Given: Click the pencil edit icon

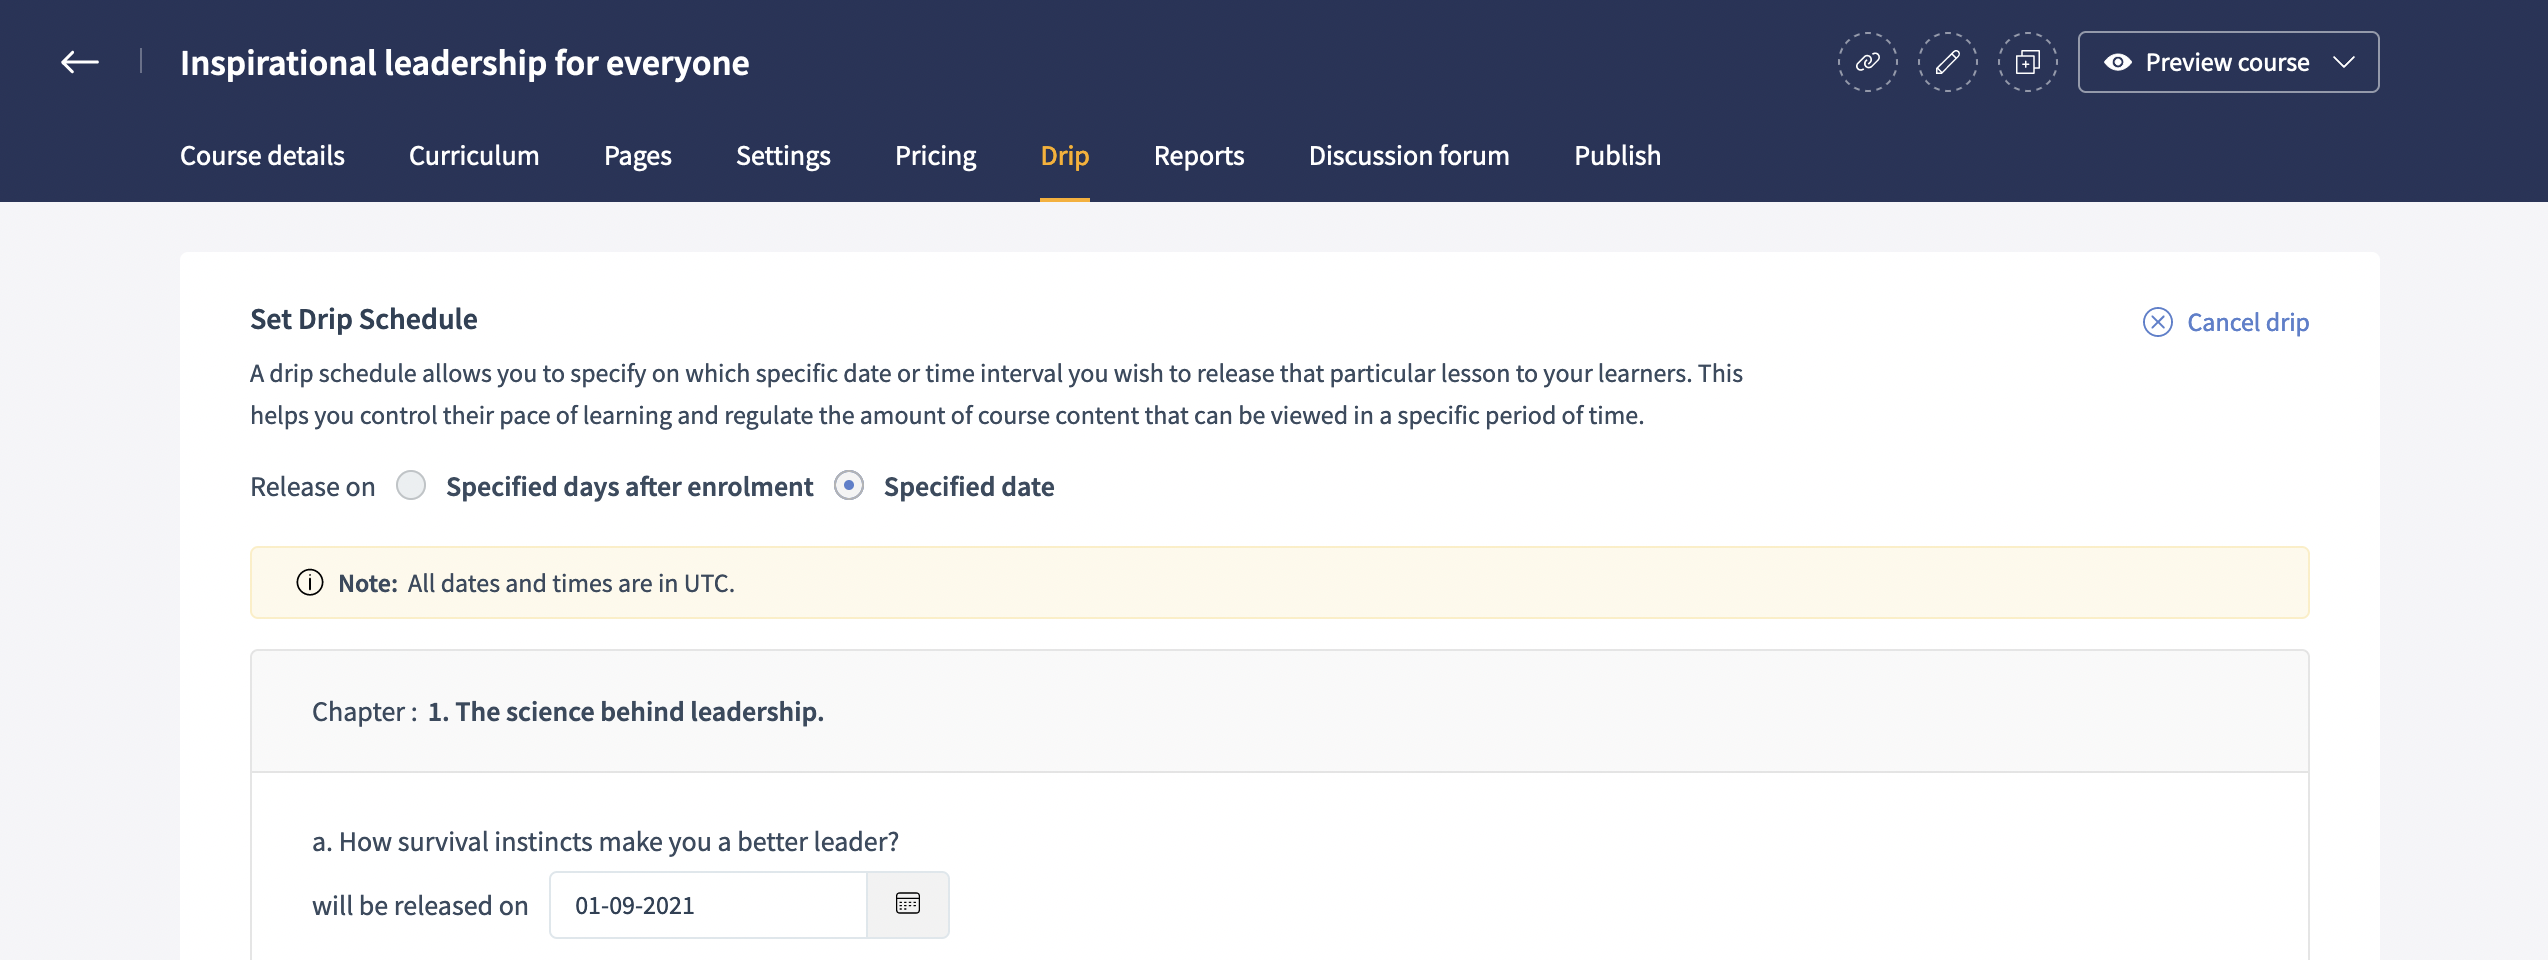Looking at the screenshot, I should [1947, 62].
